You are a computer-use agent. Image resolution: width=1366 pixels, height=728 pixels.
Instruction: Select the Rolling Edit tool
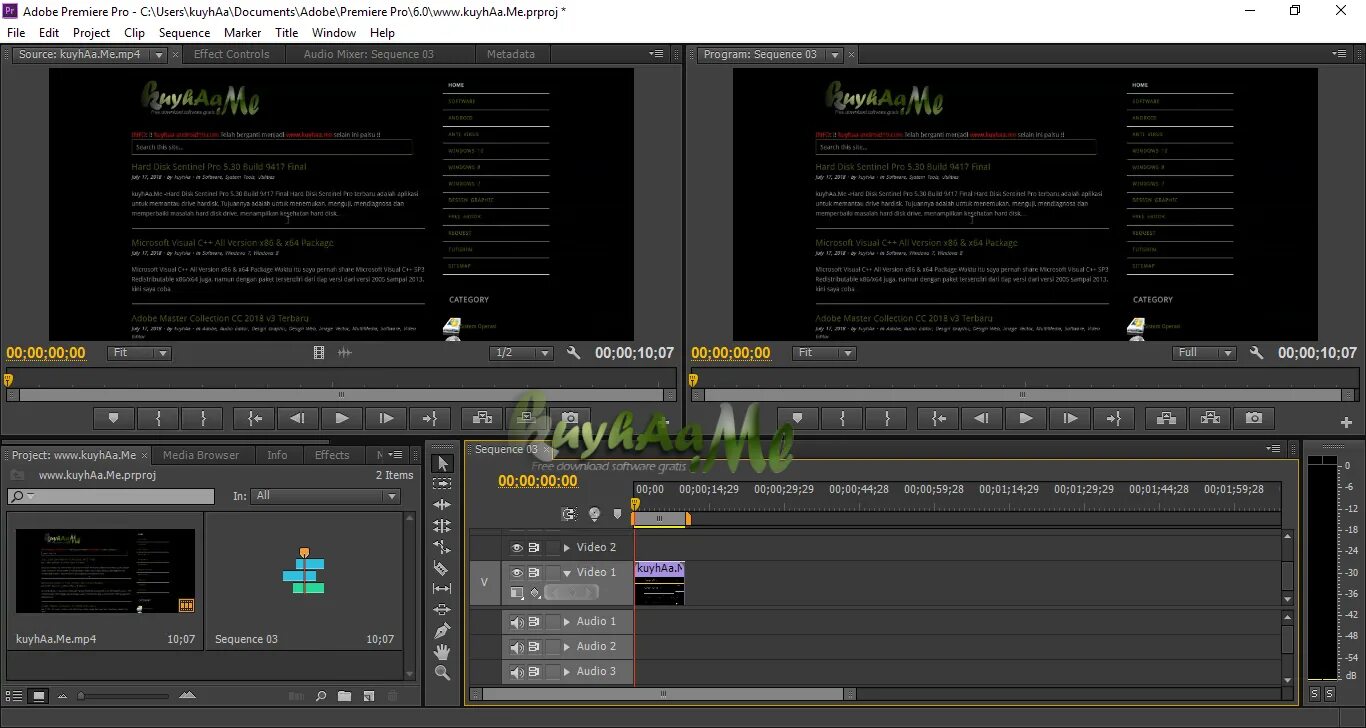point(442,526)
